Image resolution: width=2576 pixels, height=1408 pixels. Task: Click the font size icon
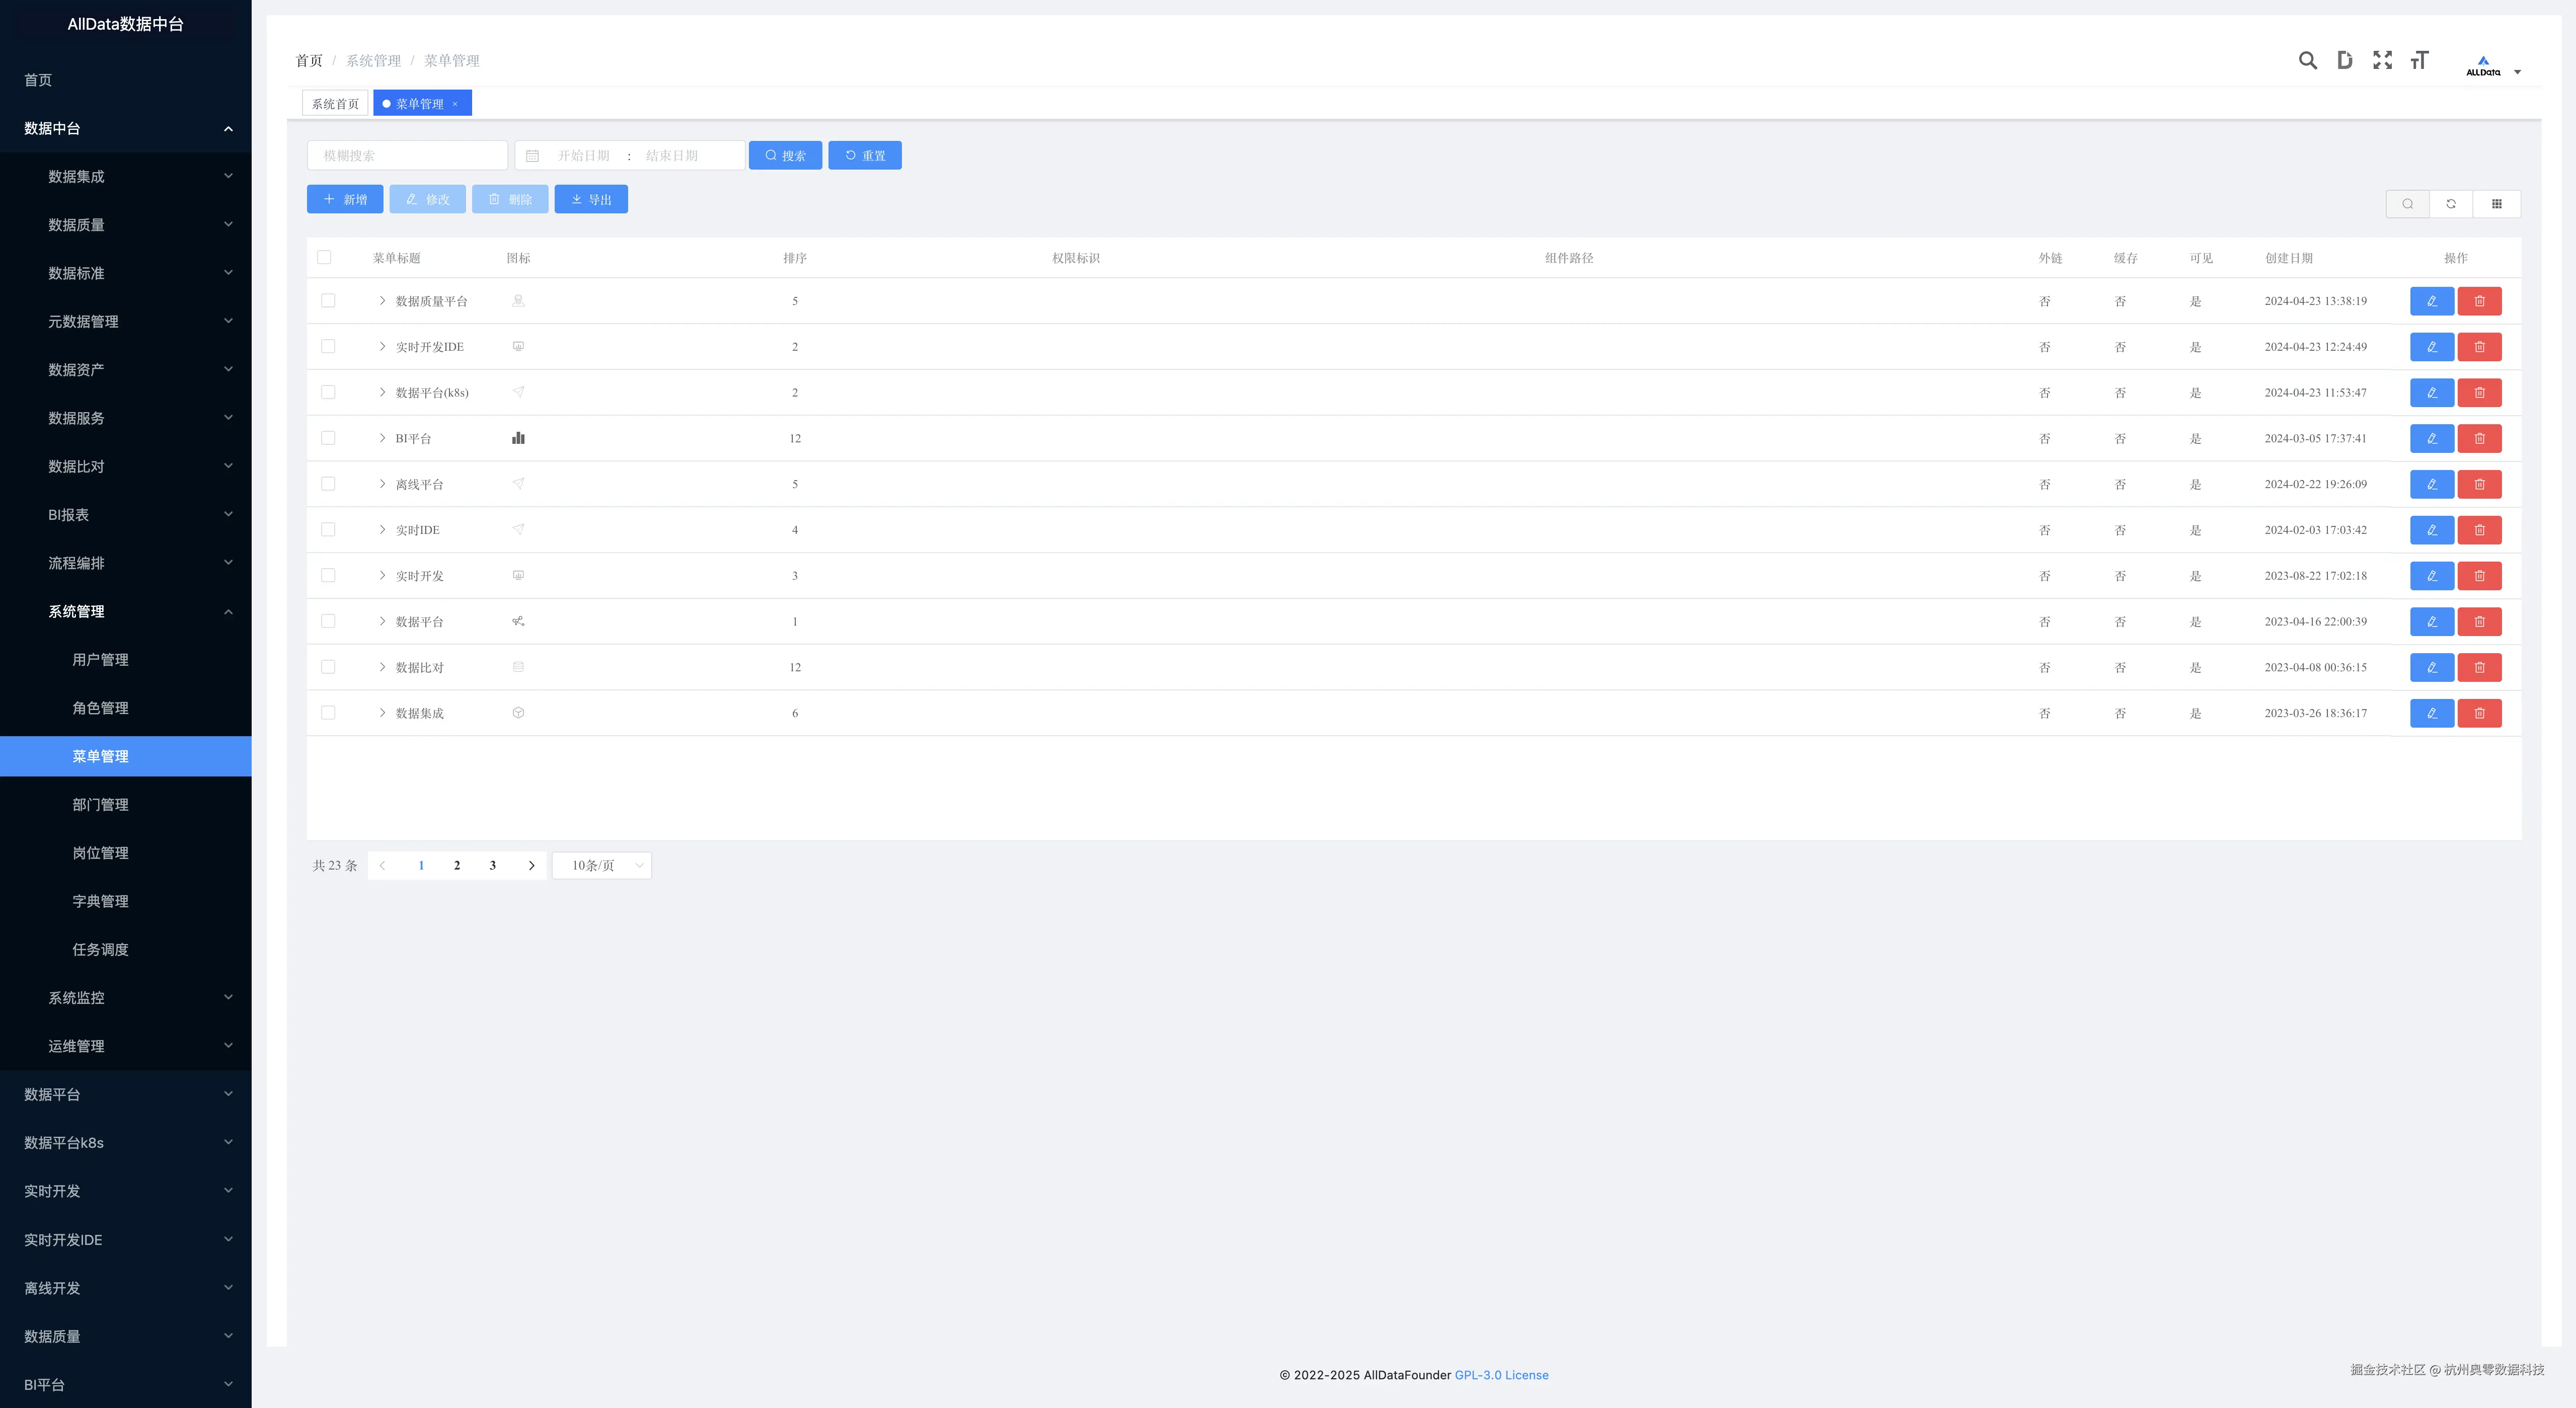point(2419,61)
